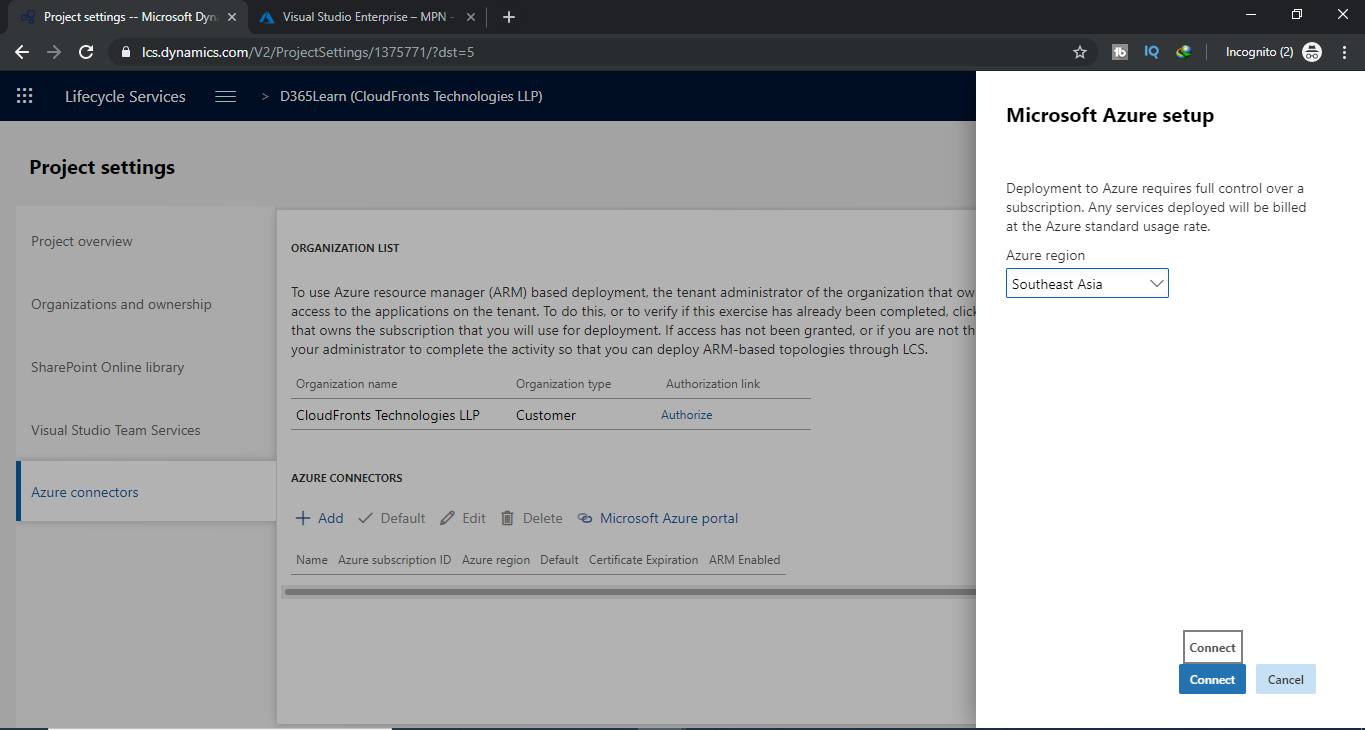Click the CloudFronts Technologies LLP organization cell
The width and height of the screenshot is (1365, 730).
pos(388,415)
